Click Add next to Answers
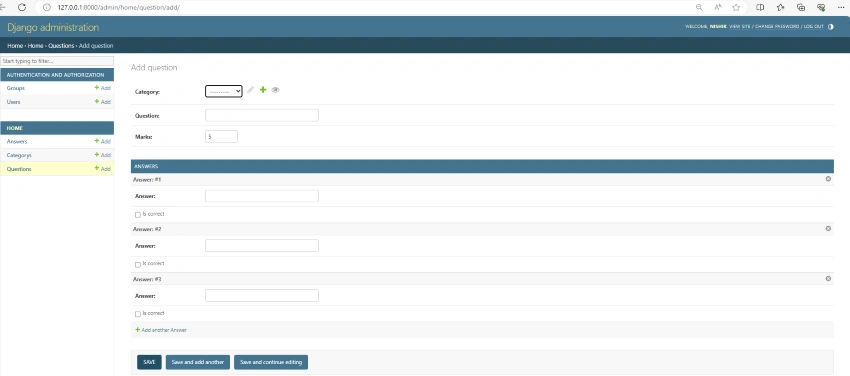 tap(102, 141)
